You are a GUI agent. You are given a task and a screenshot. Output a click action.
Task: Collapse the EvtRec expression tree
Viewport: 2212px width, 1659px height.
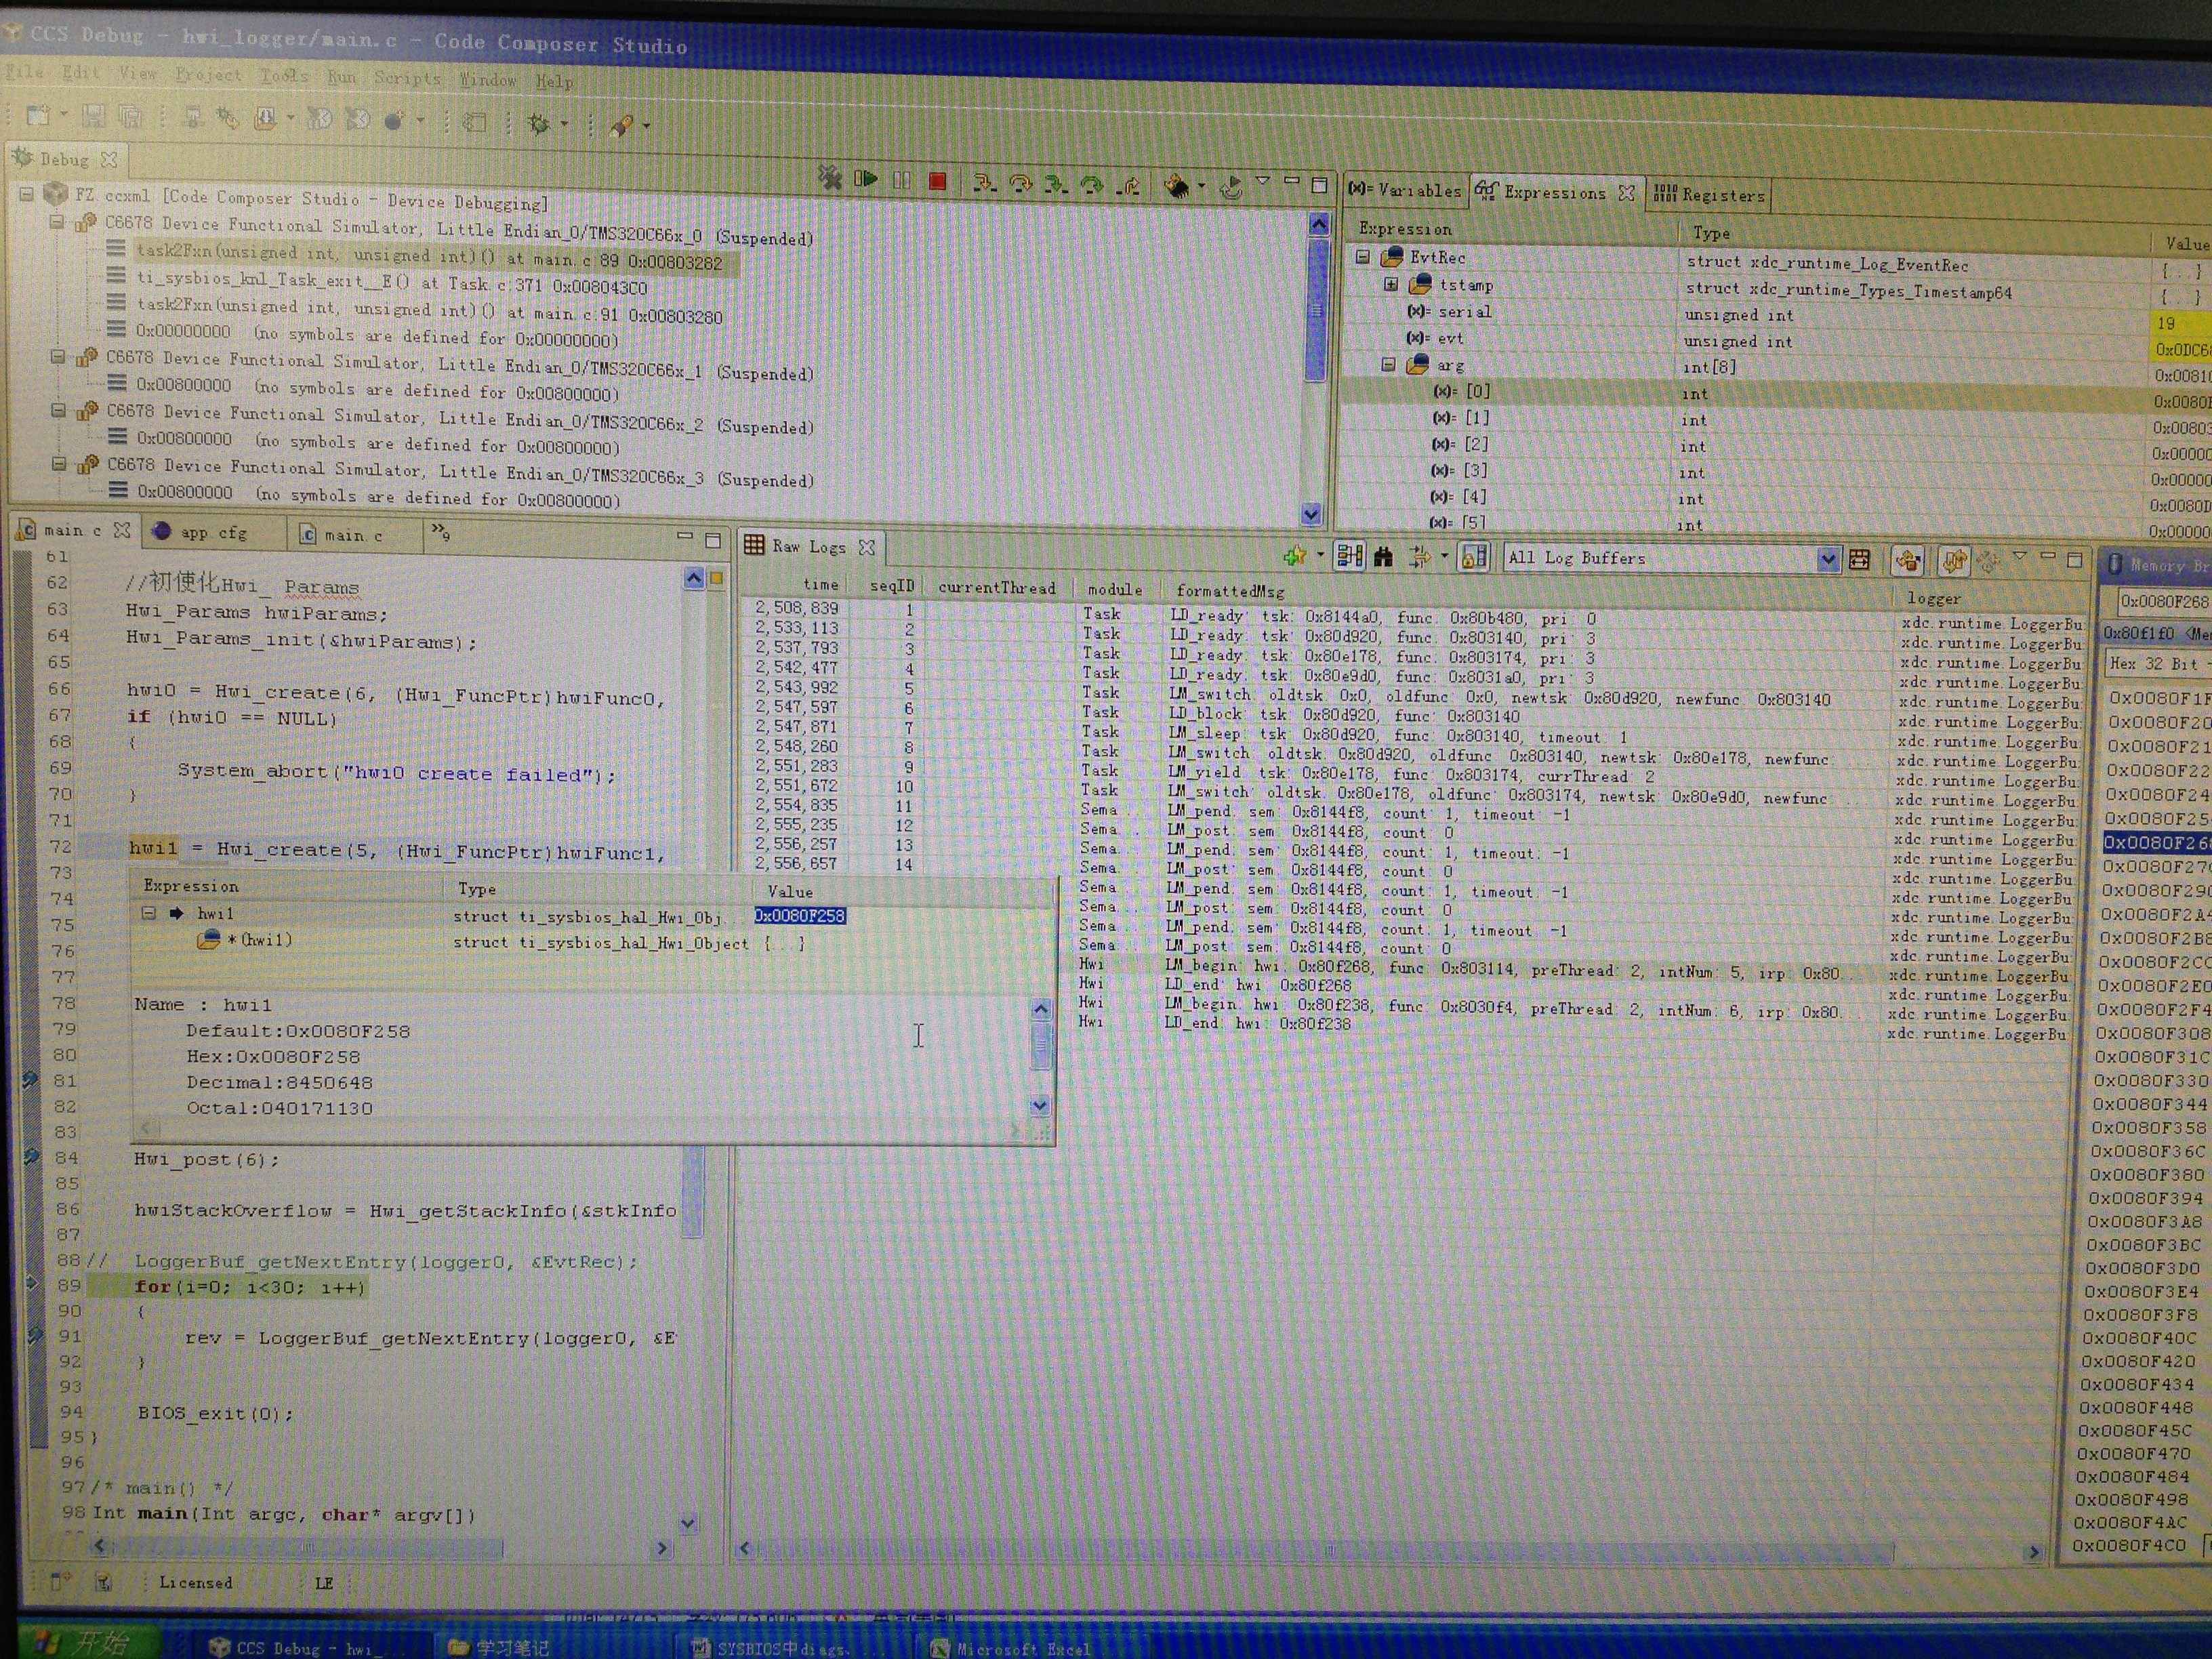1362,257
